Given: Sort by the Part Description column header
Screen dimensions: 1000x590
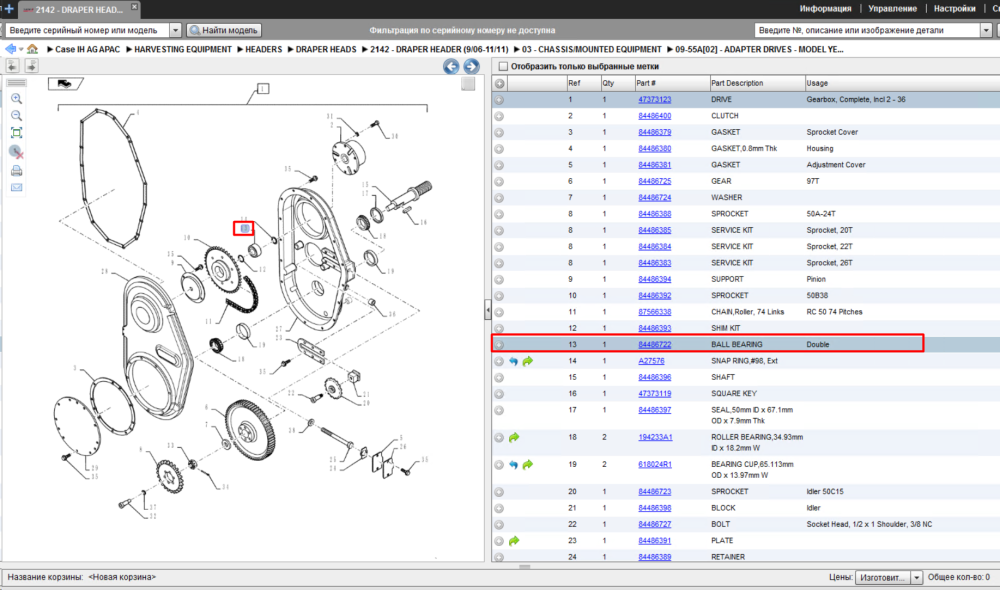Looking at the screenshot, I should [x=756, y=84].
